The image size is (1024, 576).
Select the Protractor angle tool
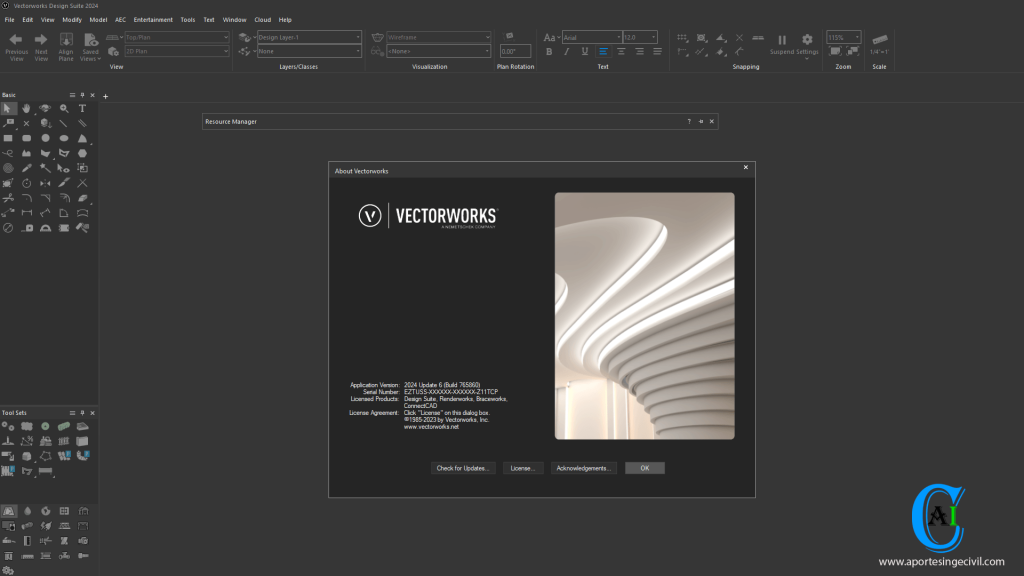pyautogui.click(x=45, y=228)
